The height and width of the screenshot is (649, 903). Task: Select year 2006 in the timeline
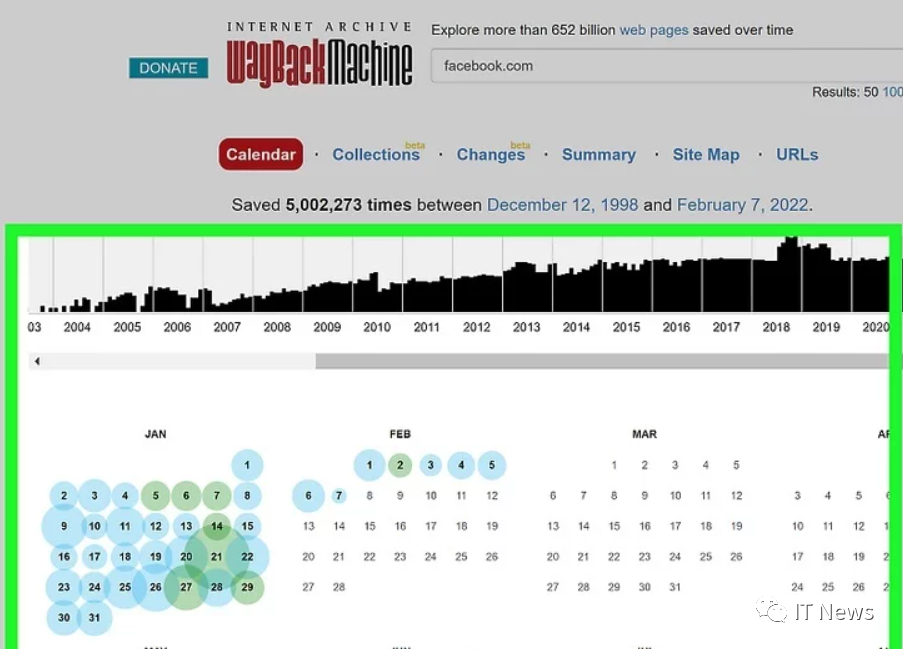pos(177,327)
